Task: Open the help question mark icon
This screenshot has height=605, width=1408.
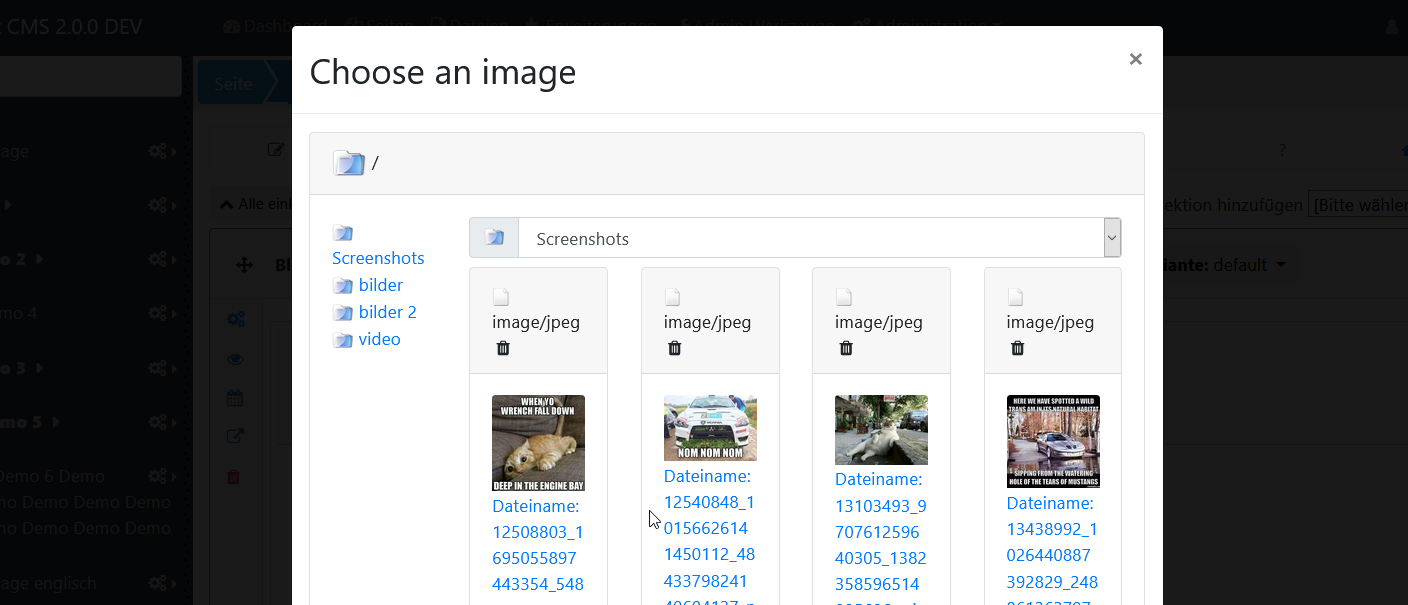Action: [x=1282, y=150]
